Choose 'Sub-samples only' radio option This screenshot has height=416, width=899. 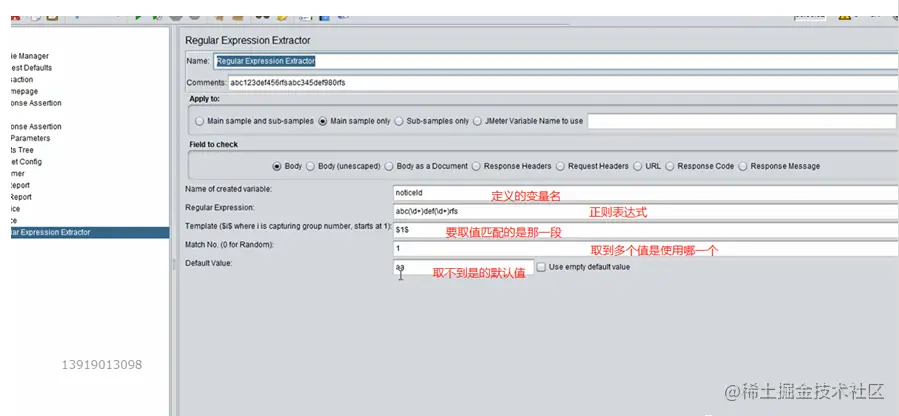point(399,121)
